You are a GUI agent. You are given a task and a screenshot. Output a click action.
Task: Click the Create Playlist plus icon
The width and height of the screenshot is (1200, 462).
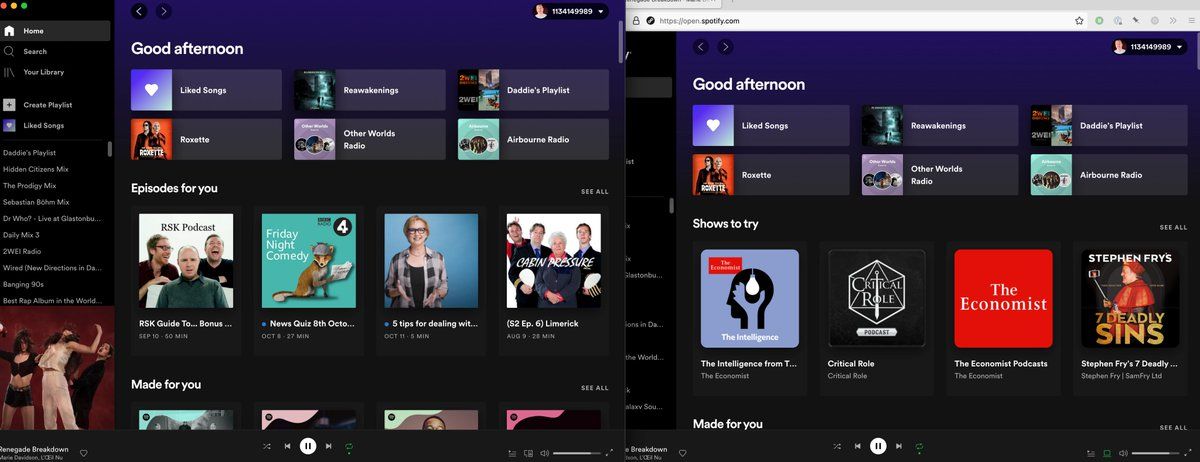10,105
